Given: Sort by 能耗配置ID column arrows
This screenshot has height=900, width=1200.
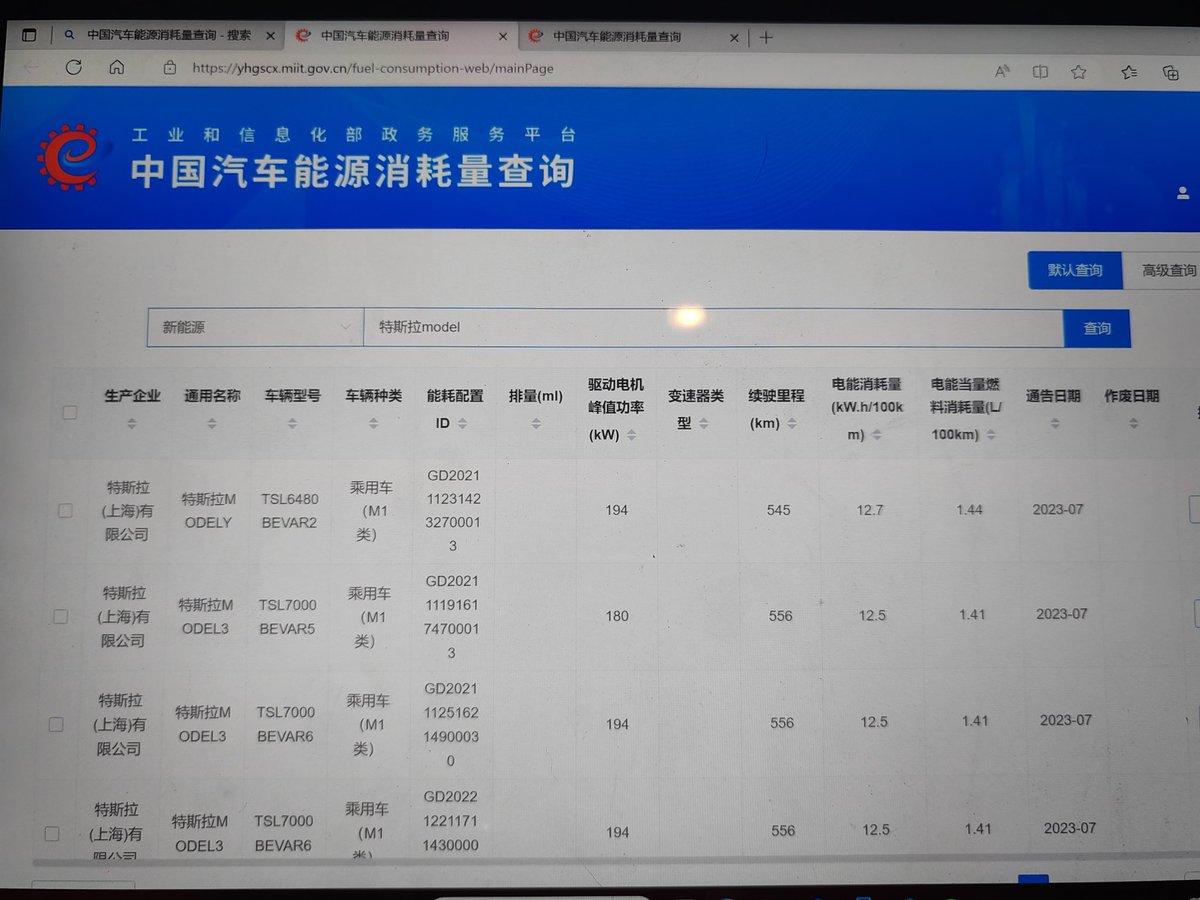Looking at the screenshot, I should click(x=462, y=424).
